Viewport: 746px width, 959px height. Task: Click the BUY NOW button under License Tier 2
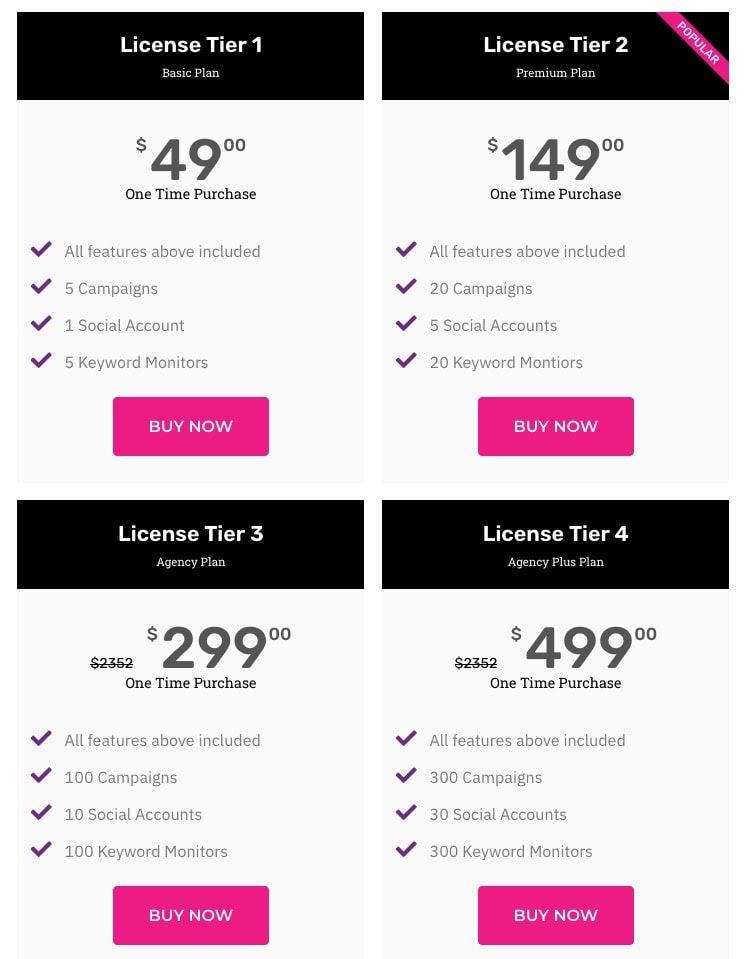[x=556, y=426]
